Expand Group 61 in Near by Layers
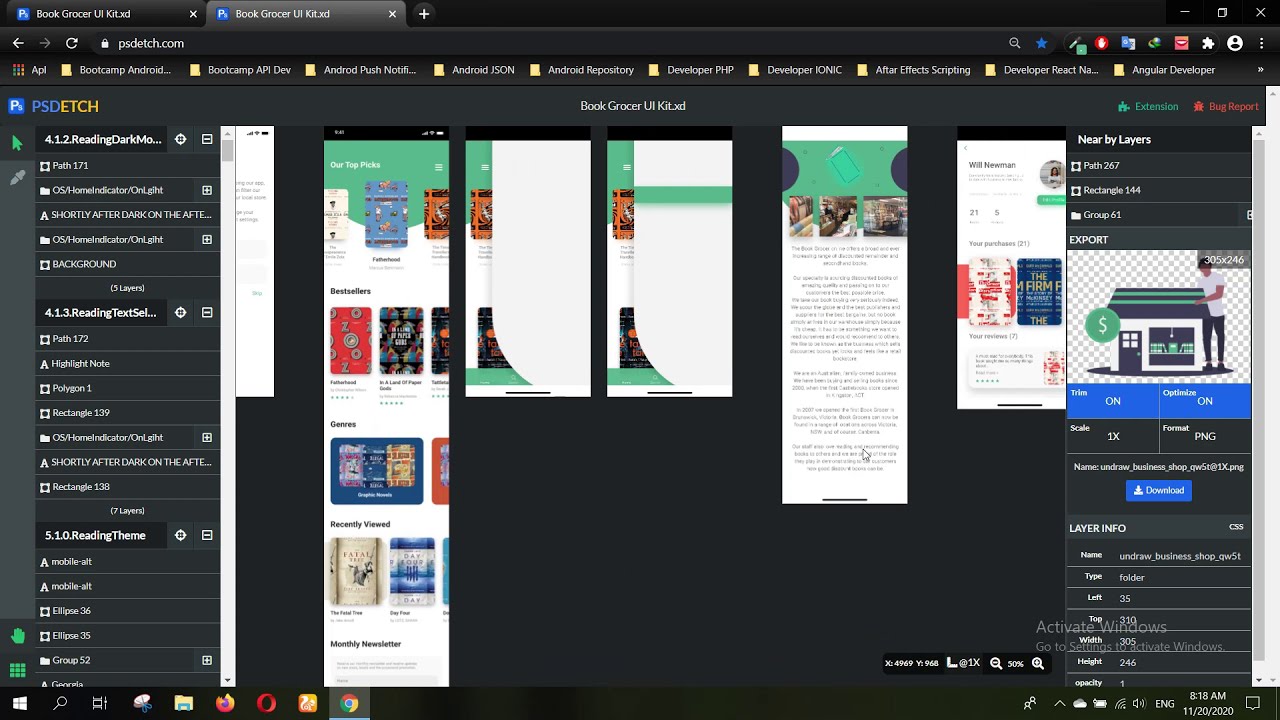 click(x=1250, y=215)
